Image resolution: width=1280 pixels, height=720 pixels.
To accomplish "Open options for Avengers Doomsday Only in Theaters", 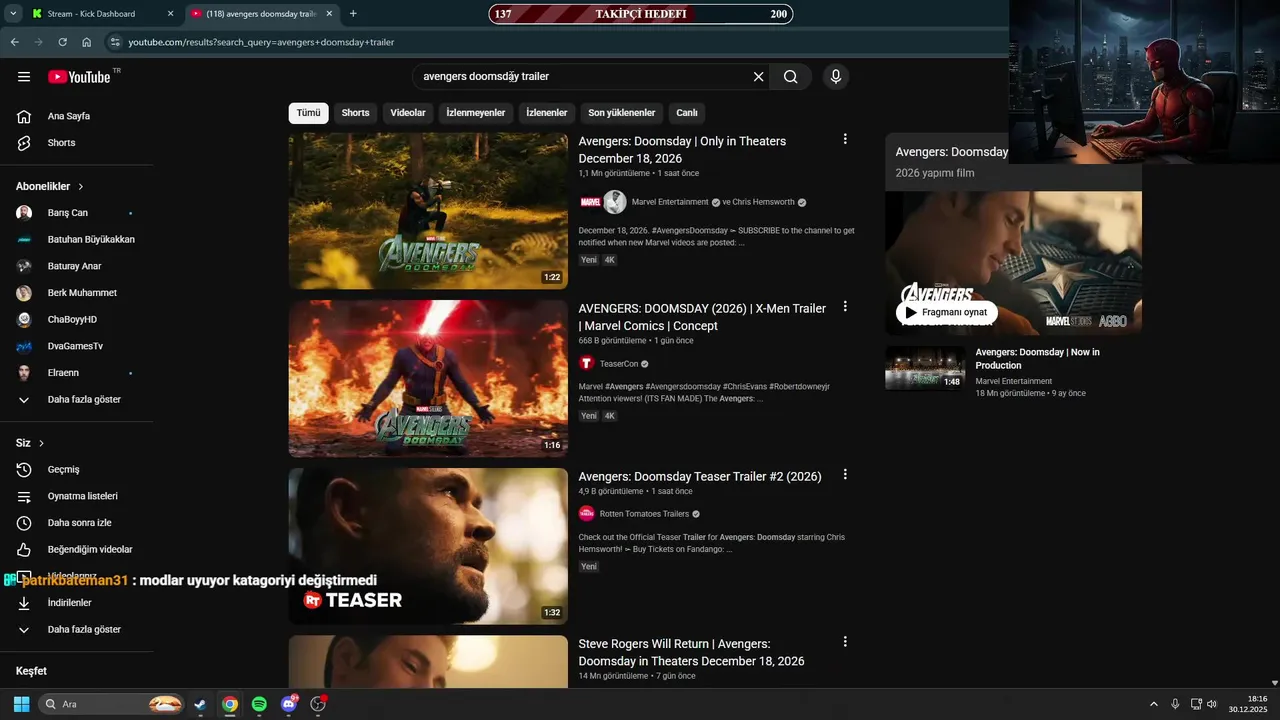I will [845, 139].
